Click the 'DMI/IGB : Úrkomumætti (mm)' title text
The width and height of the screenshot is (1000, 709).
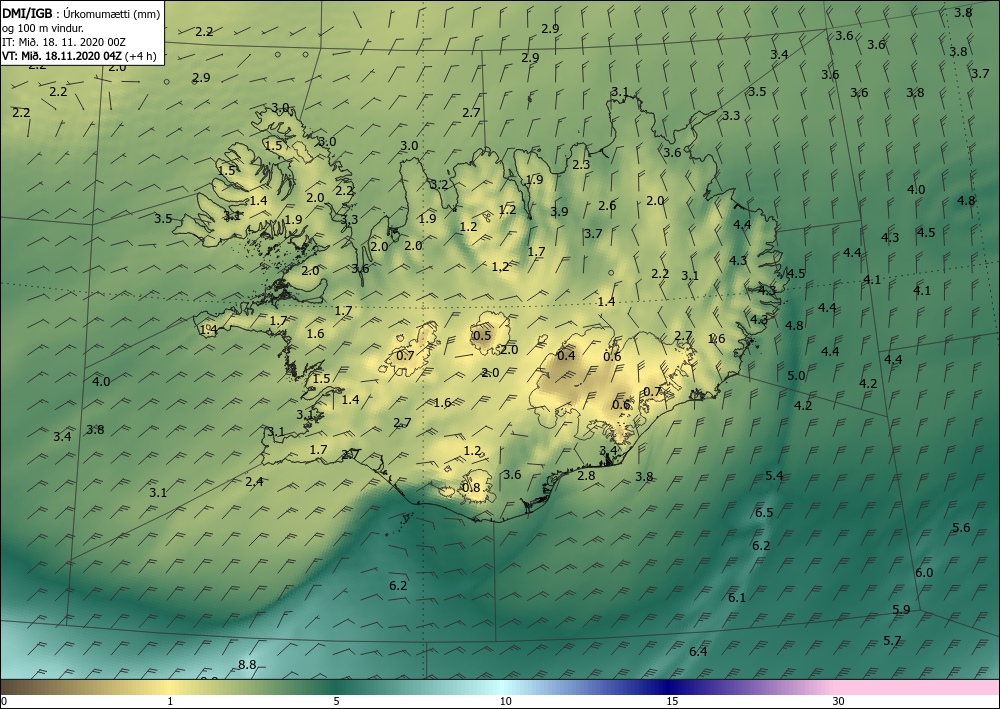(81, 13)
